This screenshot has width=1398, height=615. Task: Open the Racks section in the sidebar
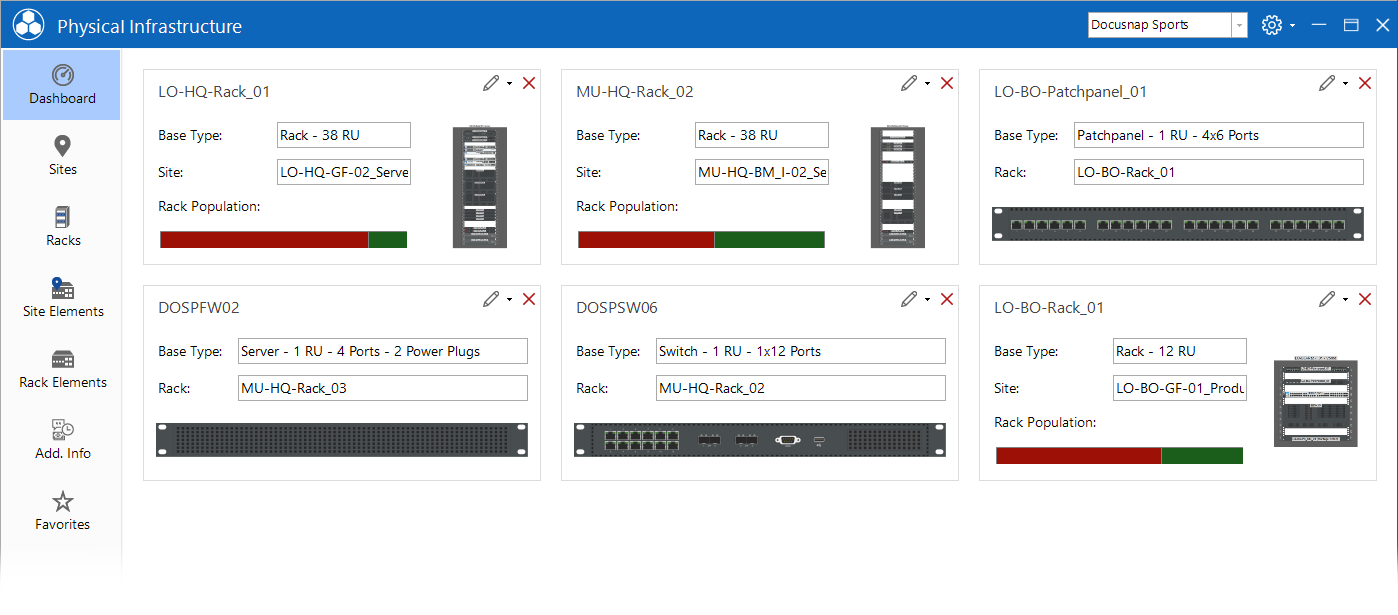pos(62,227)
